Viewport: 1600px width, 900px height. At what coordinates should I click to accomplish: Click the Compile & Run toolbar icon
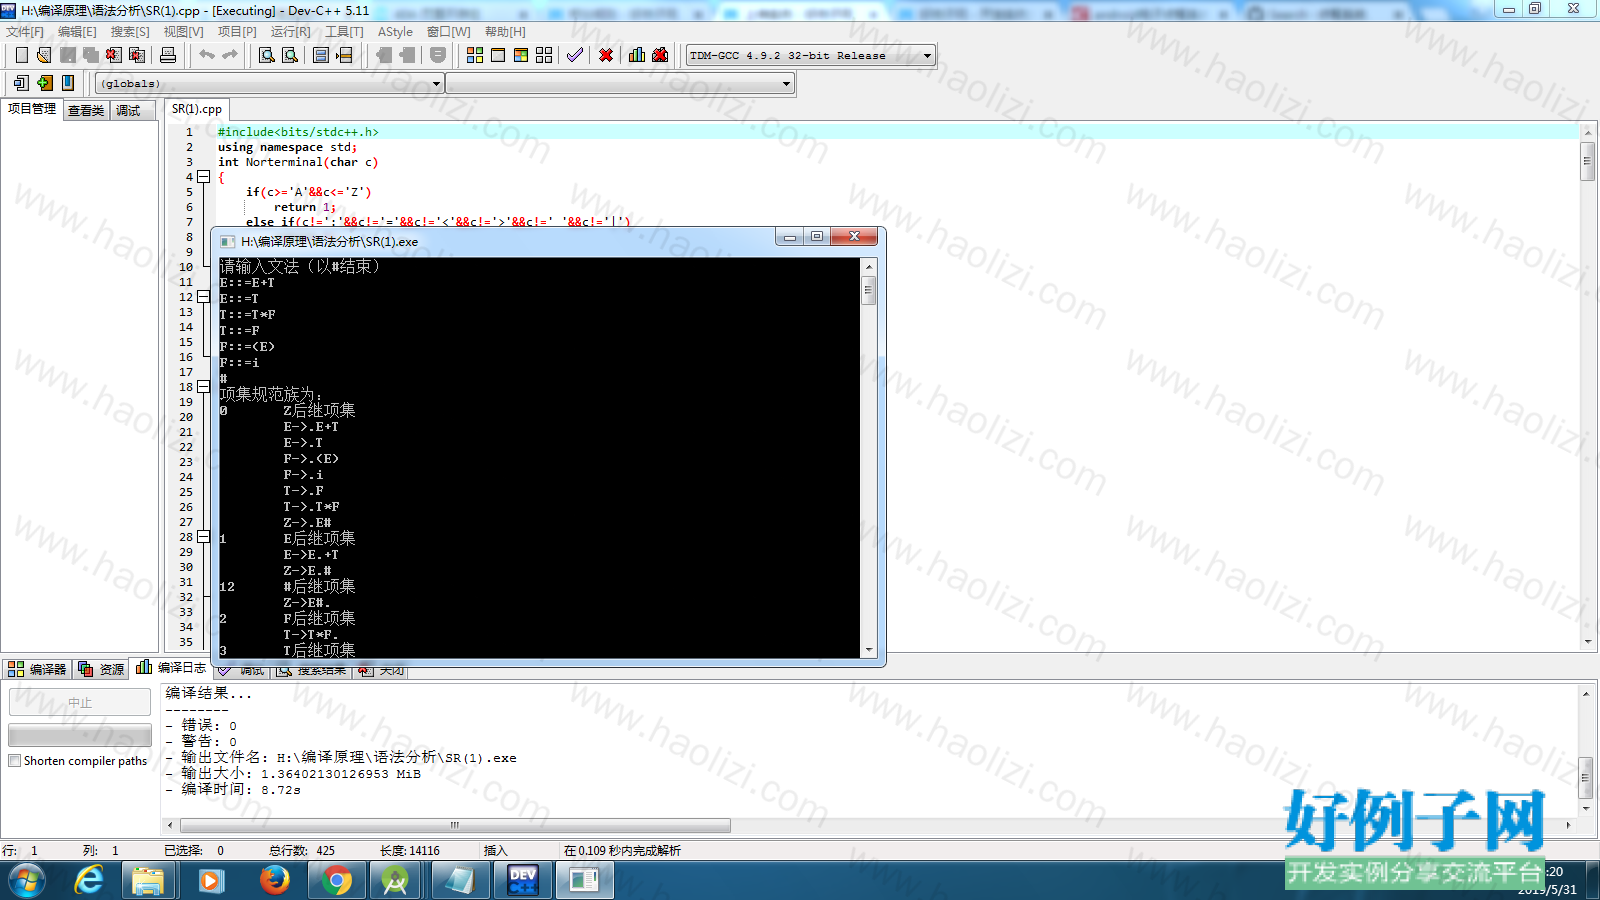pos(521,55)
